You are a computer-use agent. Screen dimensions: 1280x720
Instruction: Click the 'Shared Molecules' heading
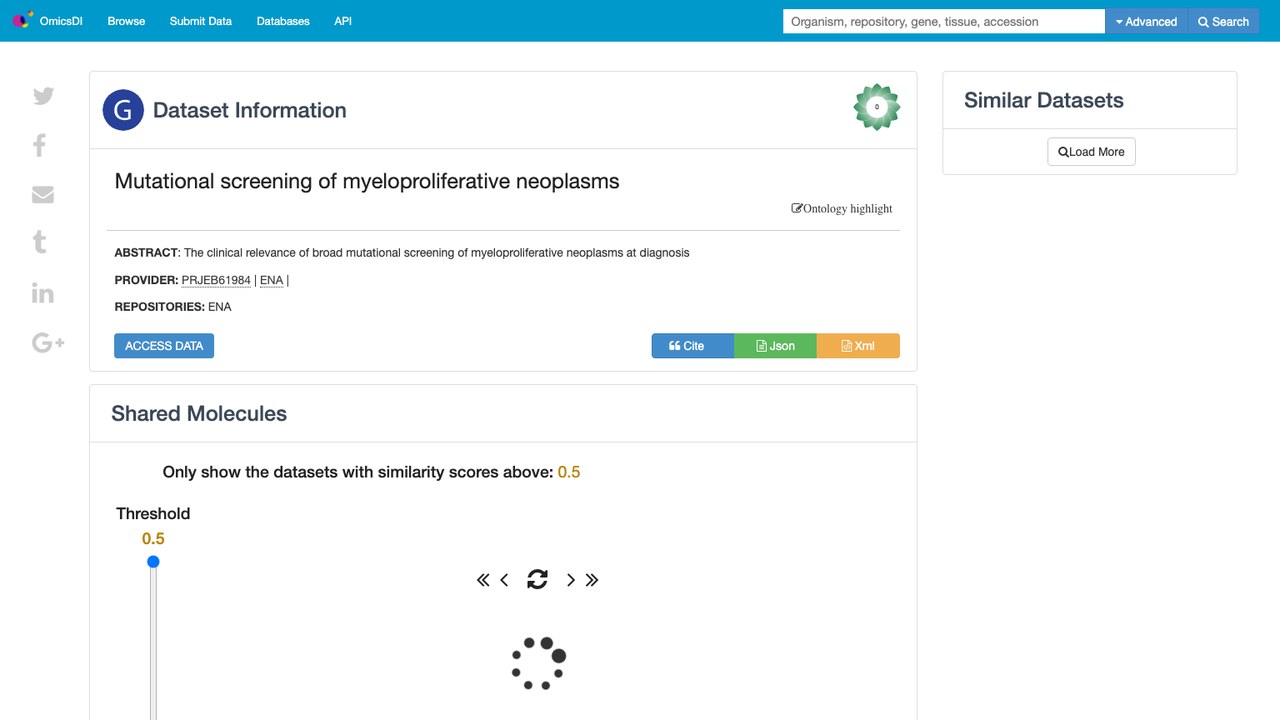pyautogui.click(x=199, y=414)
